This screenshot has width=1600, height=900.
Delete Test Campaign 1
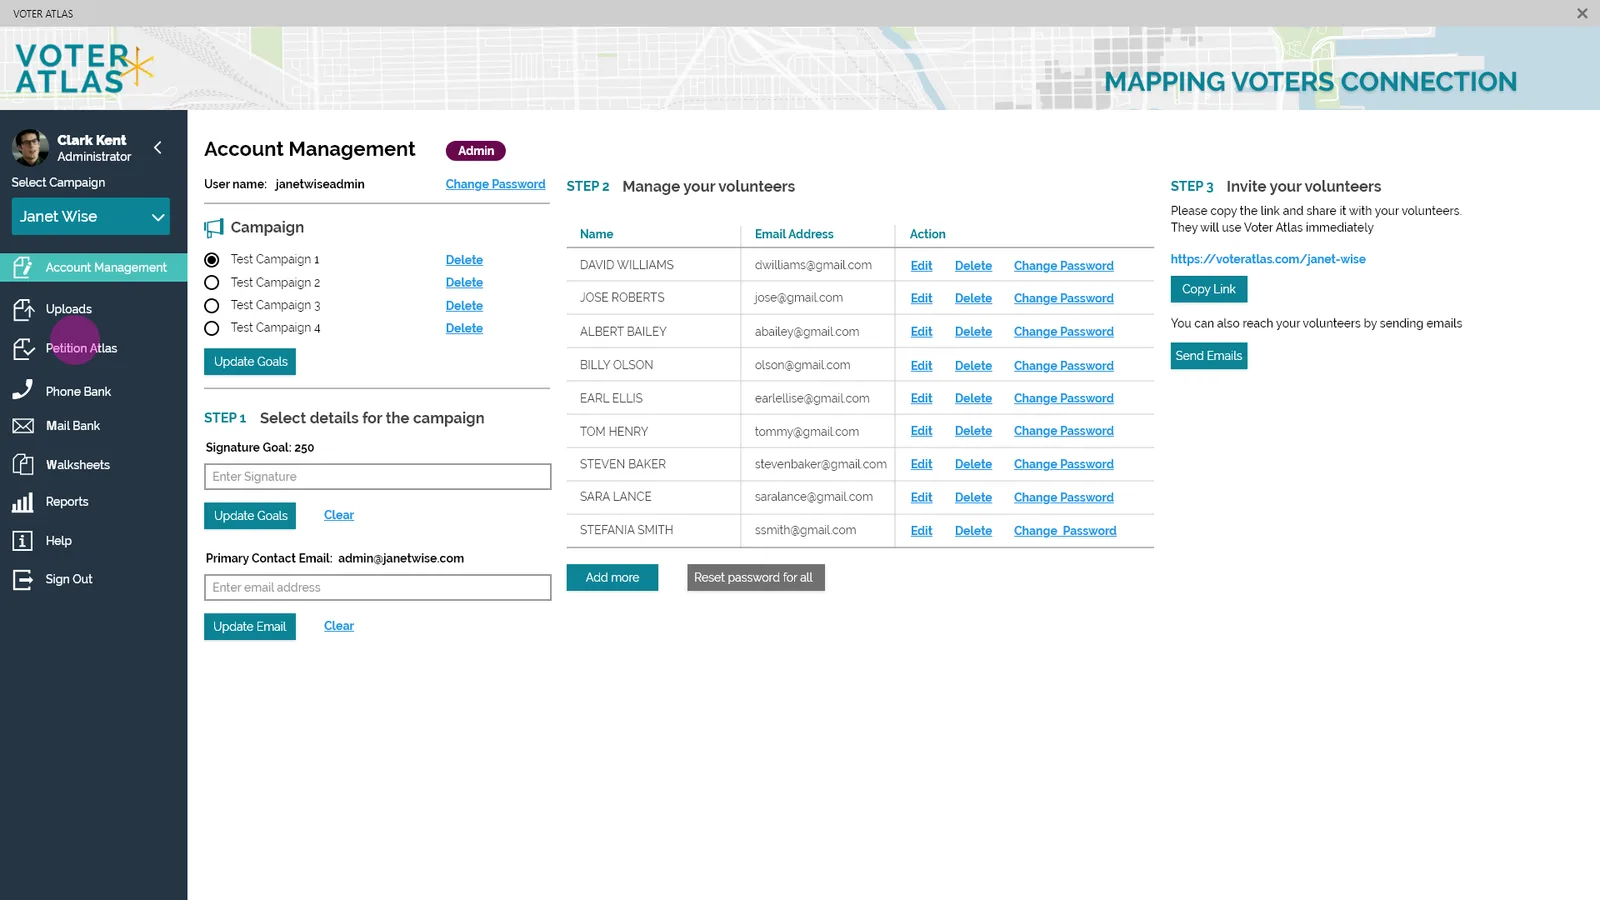coord(464,260)
